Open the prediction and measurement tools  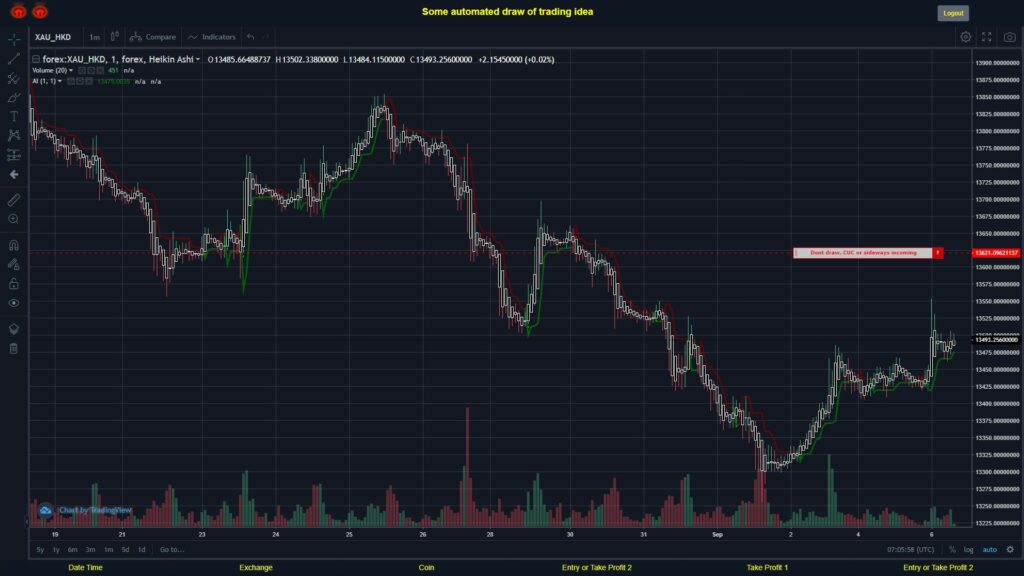click(14, 155)
